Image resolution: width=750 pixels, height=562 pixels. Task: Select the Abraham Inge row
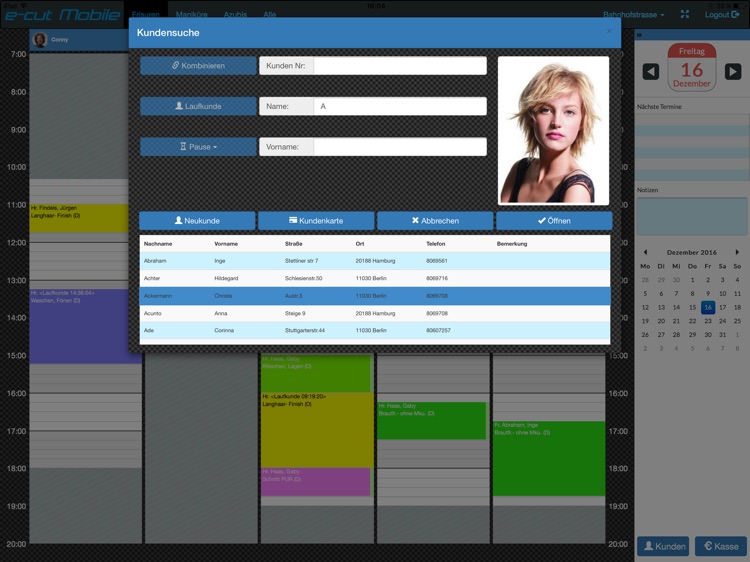pyautogui.click(x=375, y=261)
